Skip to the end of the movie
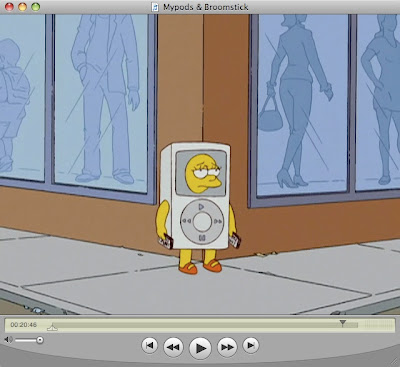Image resolution: width=400 pixels, height=367 pixels. click(251, 345)
